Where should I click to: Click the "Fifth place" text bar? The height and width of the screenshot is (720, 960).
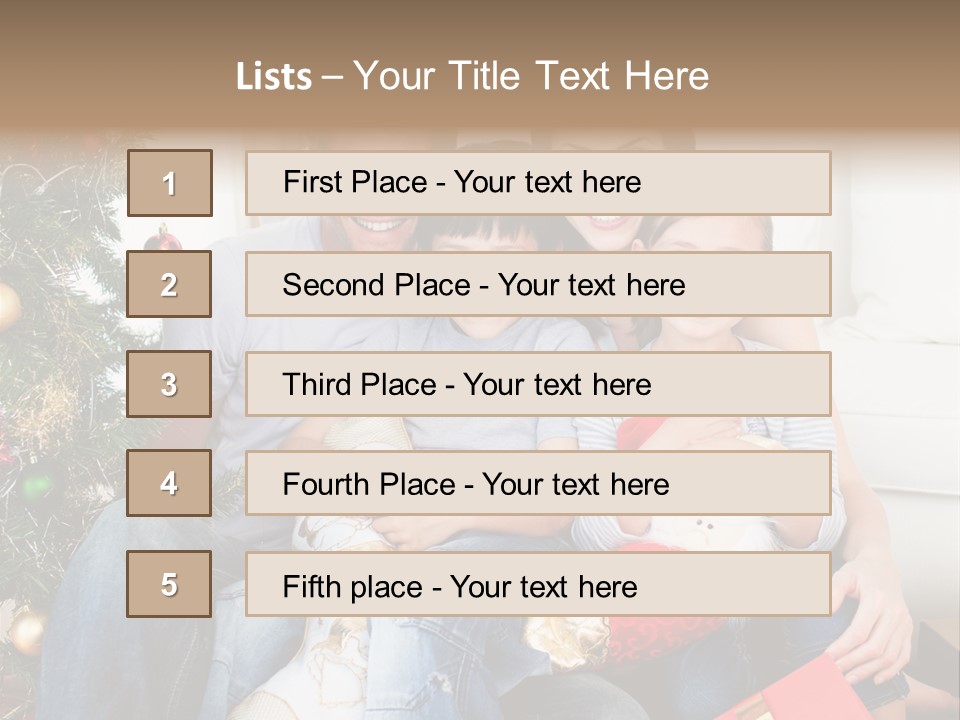click(x=538, y=584)
